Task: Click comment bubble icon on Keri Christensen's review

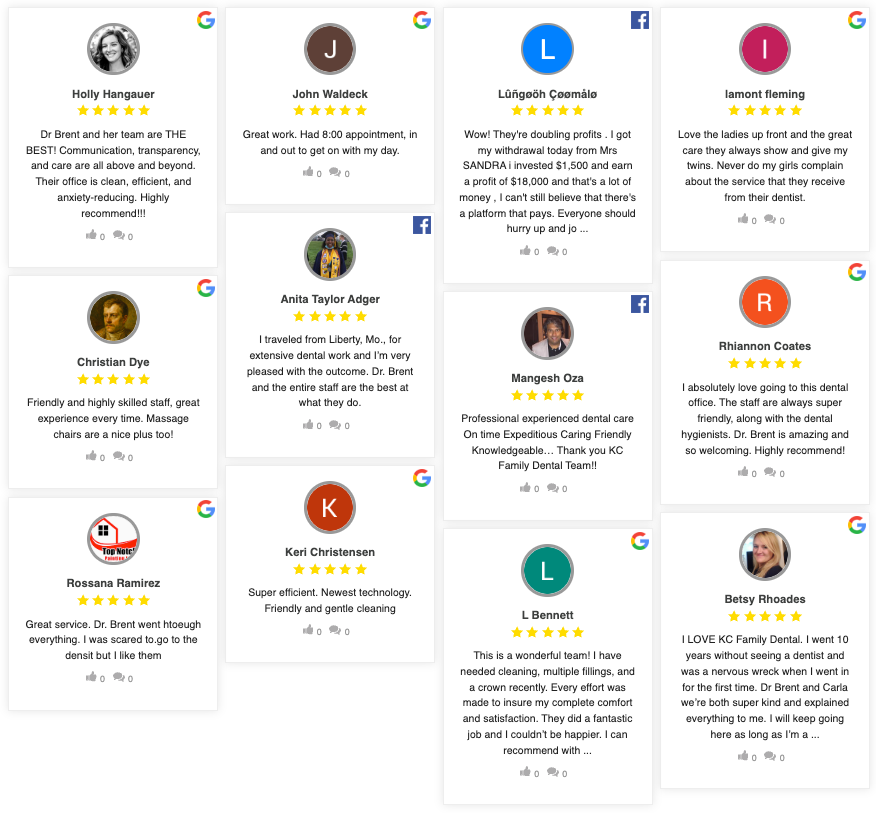Action: (x=335, y=630)
